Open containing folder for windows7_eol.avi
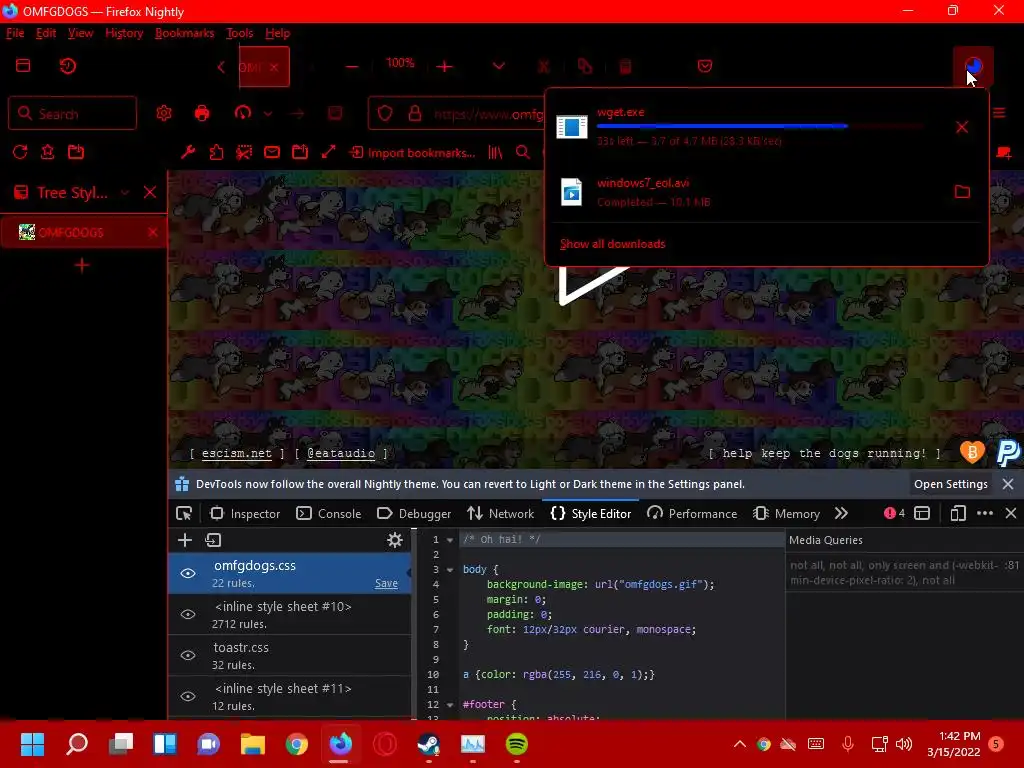1024x768 pixels. (962, 191)
